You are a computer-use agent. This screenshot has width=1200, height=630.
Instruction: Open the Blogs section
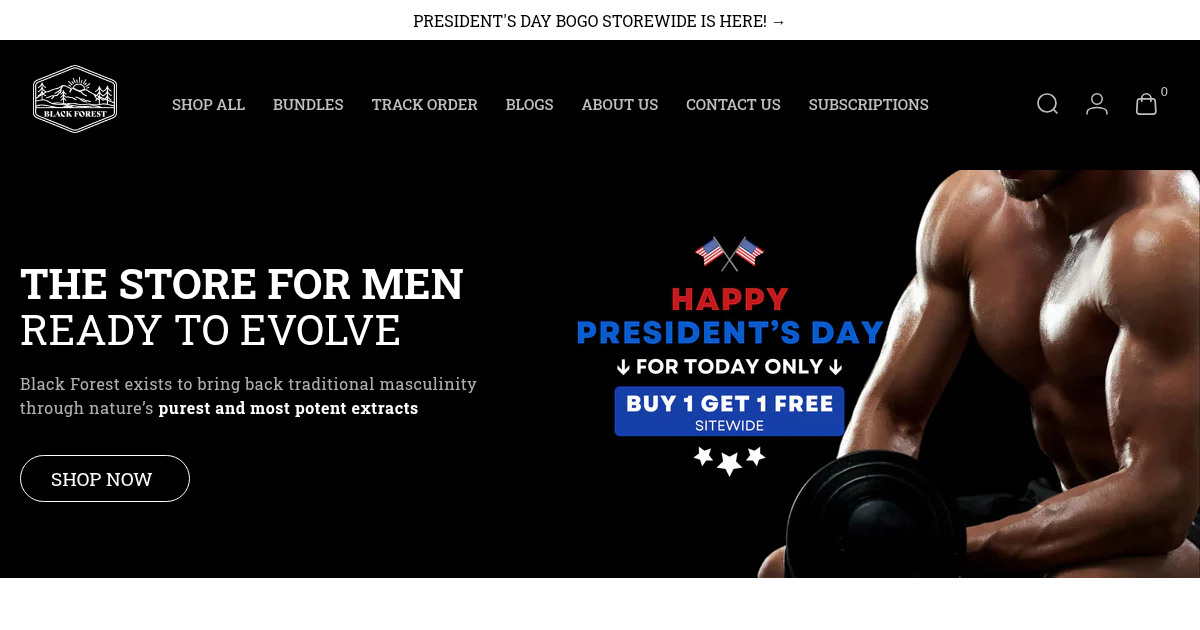[530, 104]
